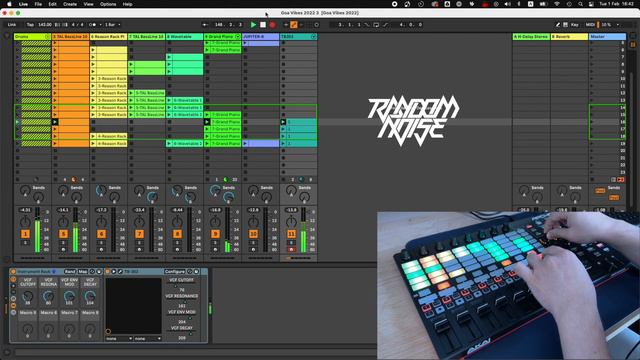640x360 pixels.
Task: Click Send A knob on Drums track
Action: pyautogui.click(x=25, y=190)
